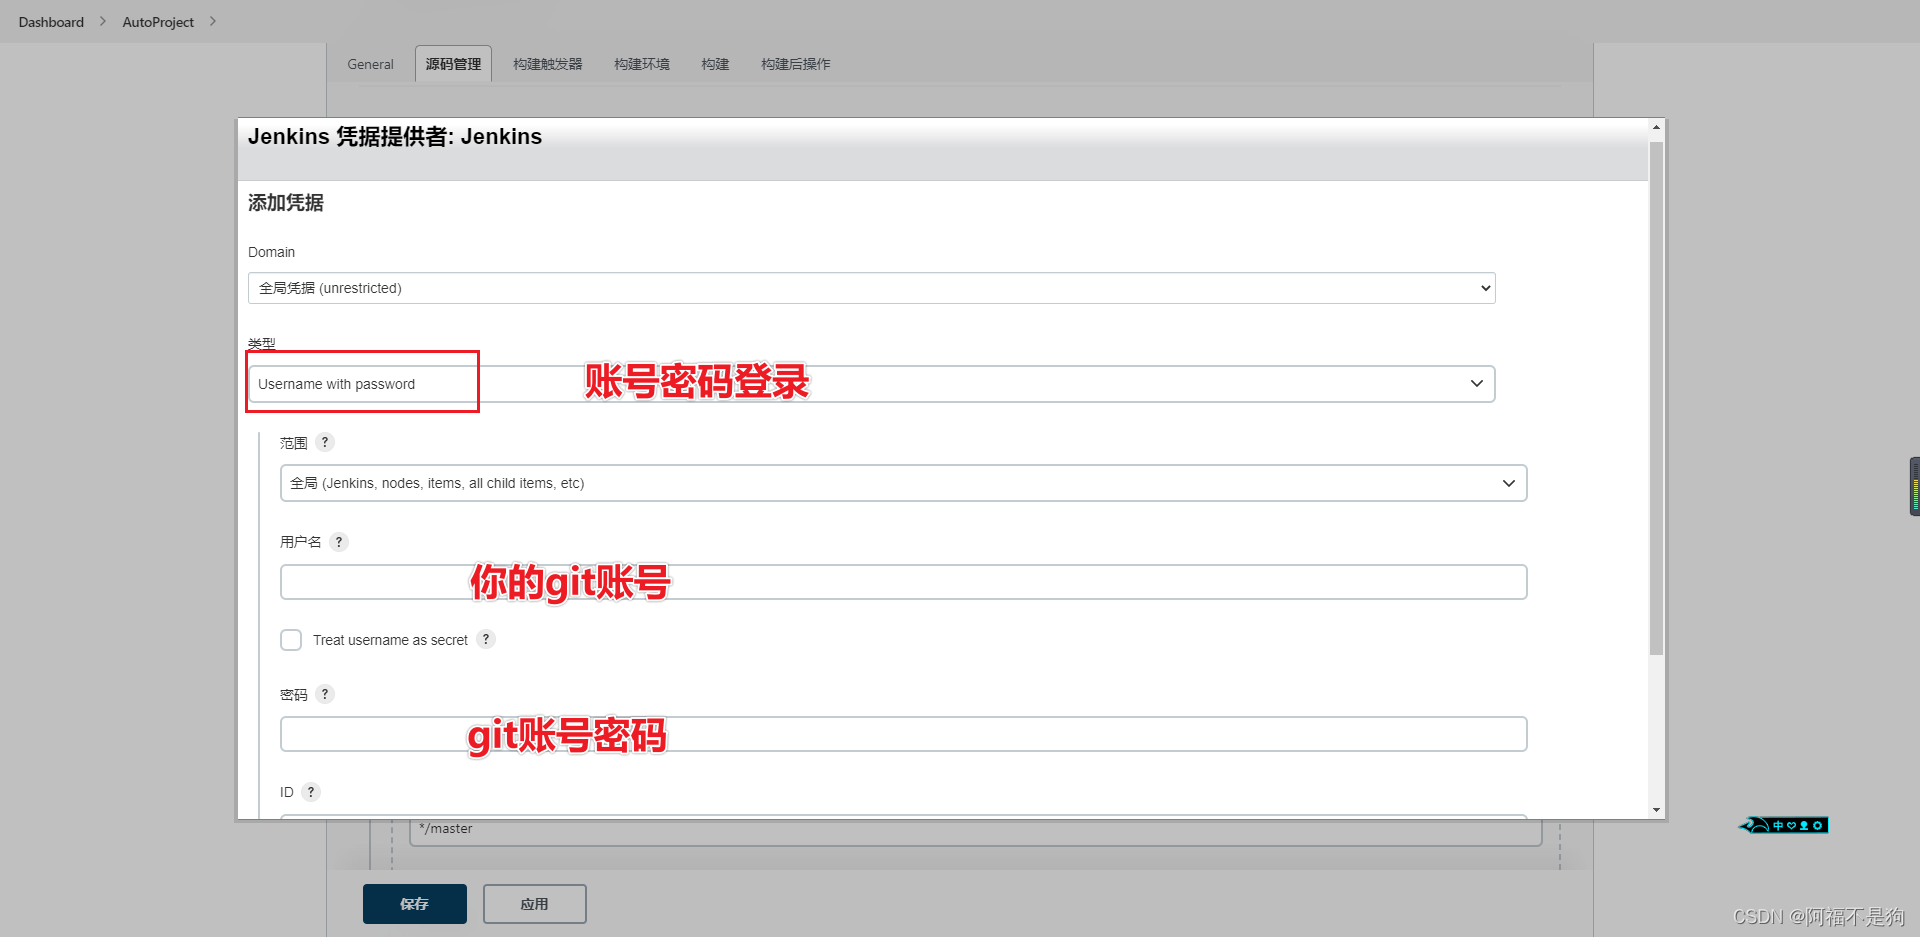Image resolution: width=1920 pixels, height=937 pixels.
Task: Click the 添加凭据 heading text
Action: (x=286, y=203)
